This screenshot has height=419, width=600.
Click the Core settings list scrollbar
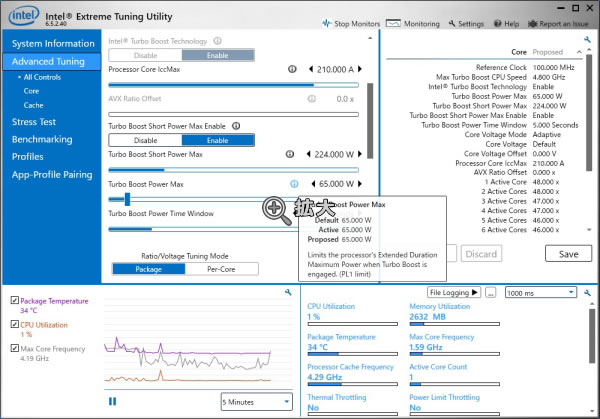589,112
